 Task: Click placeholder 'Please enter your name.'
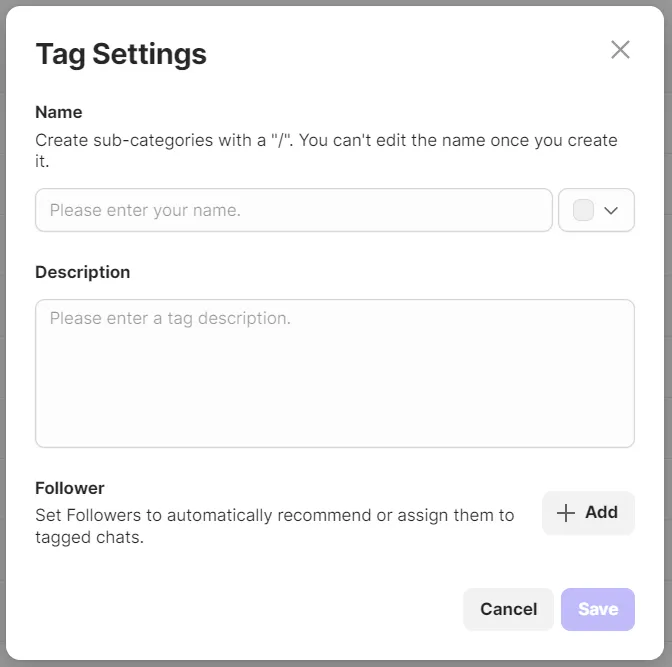click(x=145, y=210)
